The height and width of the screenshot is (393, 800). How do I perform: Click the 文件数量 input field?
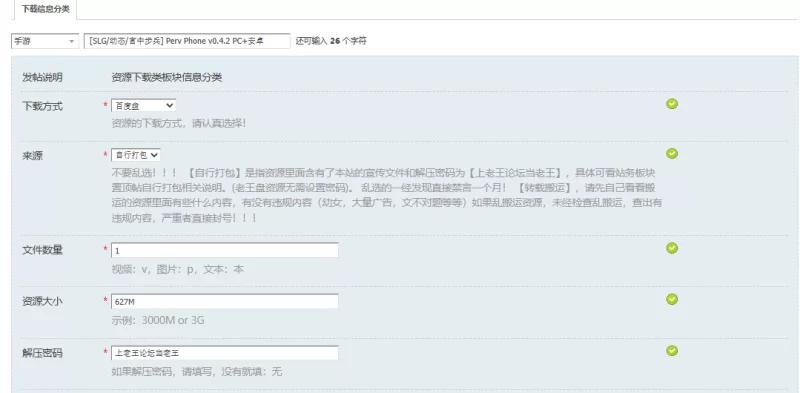click(x=224, y=251)
